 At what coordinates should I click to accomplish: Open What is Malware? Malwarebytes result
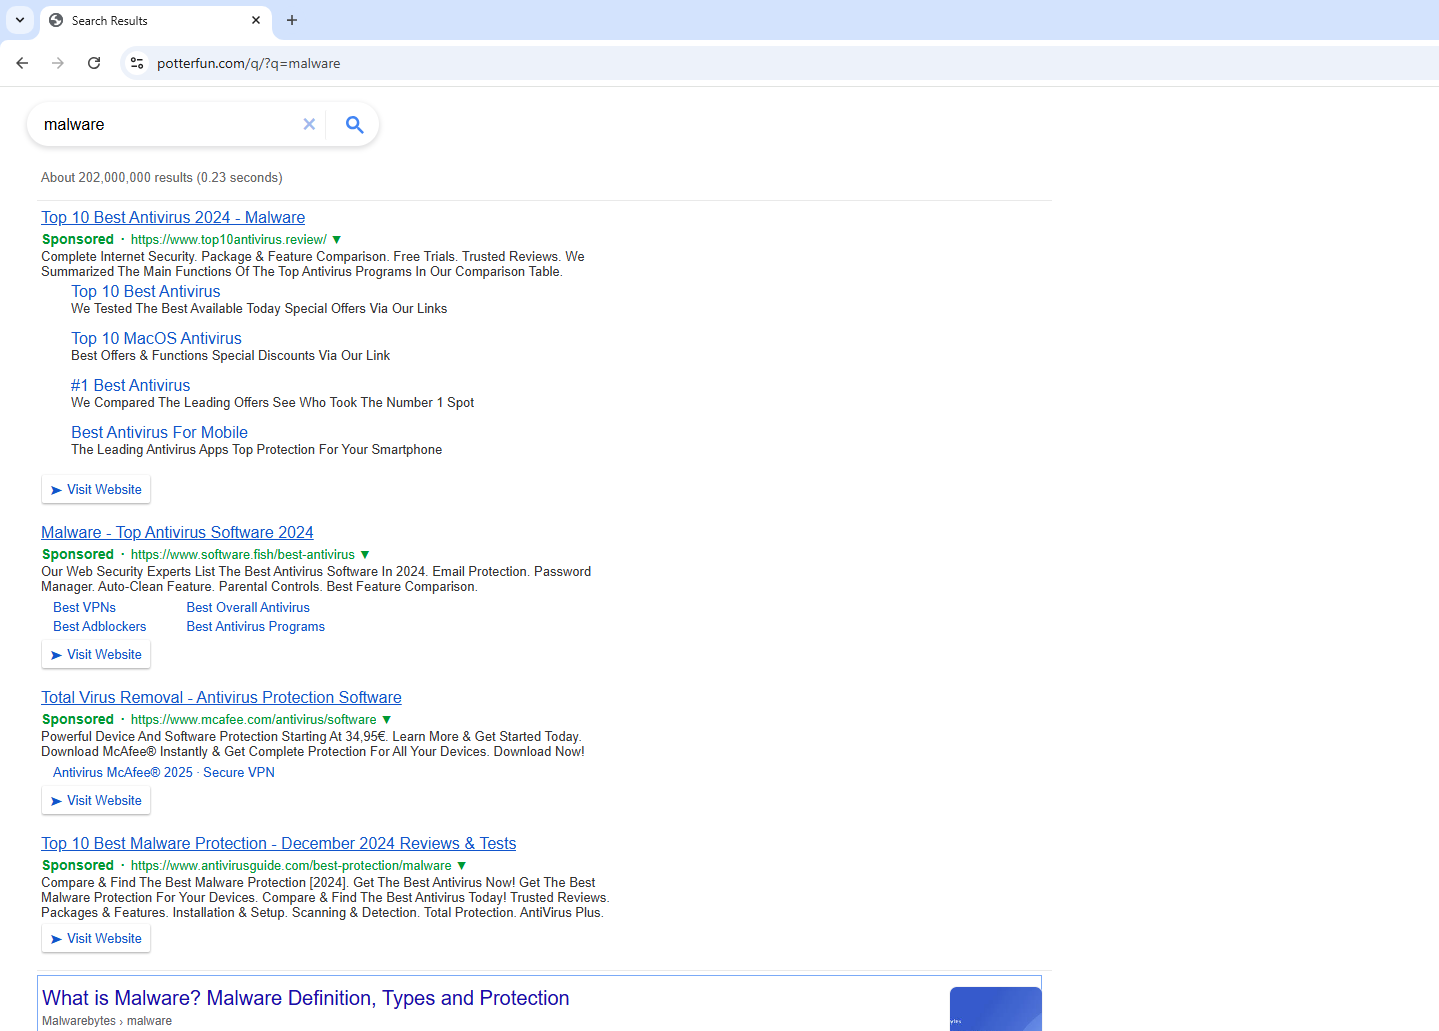click(305, 998)
